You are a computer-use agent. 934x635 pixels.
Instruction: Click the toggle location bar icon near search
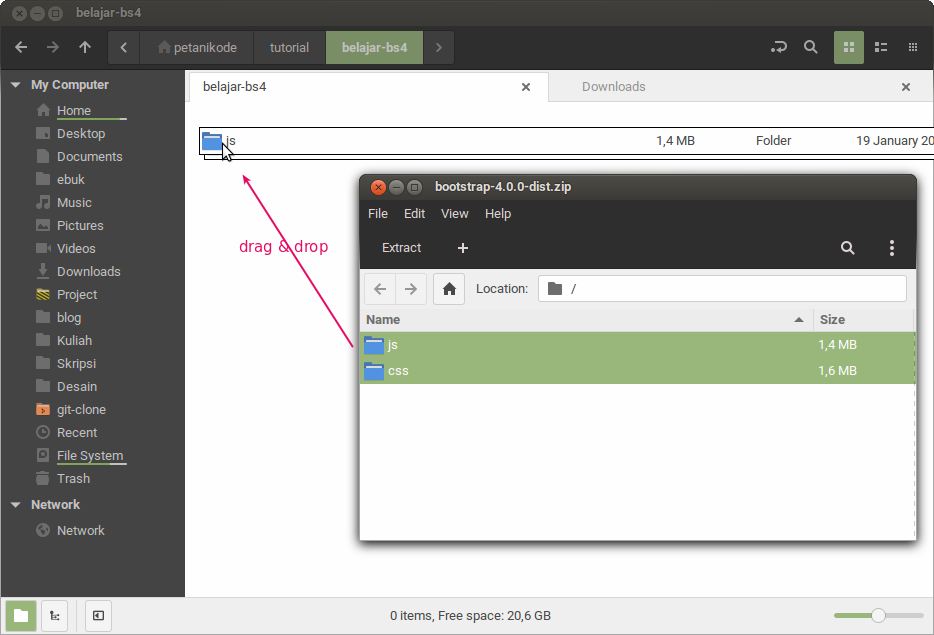[778, 47]
